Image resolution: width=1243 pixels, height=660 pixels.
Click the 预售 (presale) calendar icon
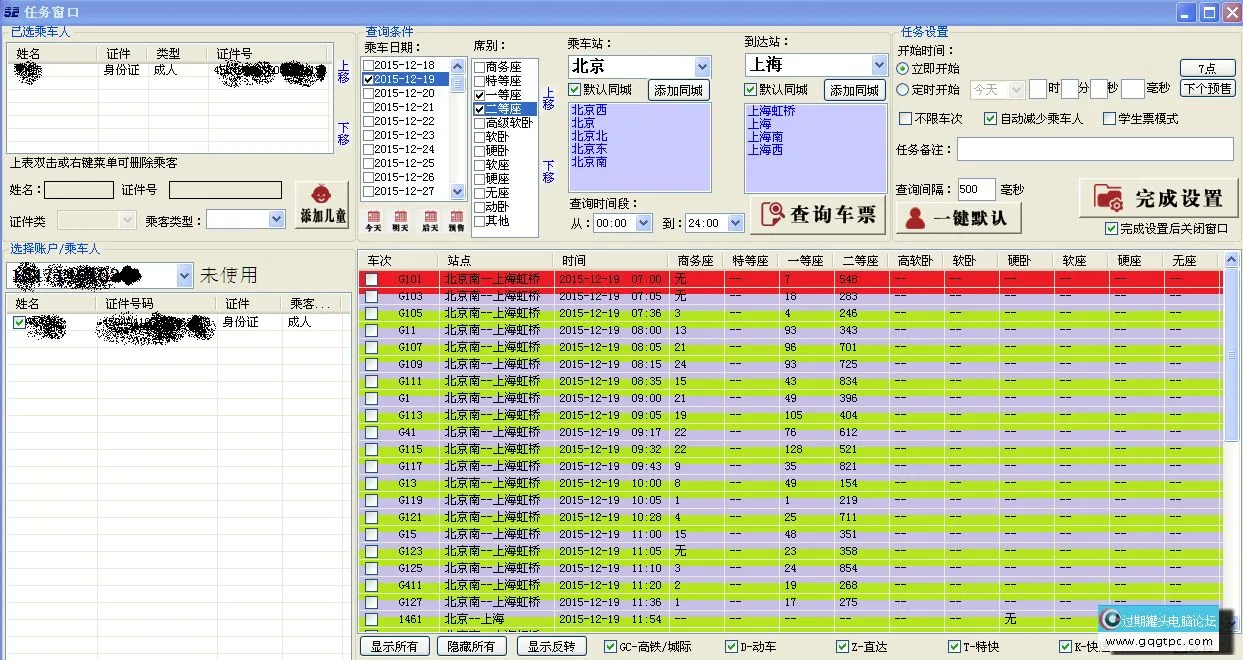456,220
